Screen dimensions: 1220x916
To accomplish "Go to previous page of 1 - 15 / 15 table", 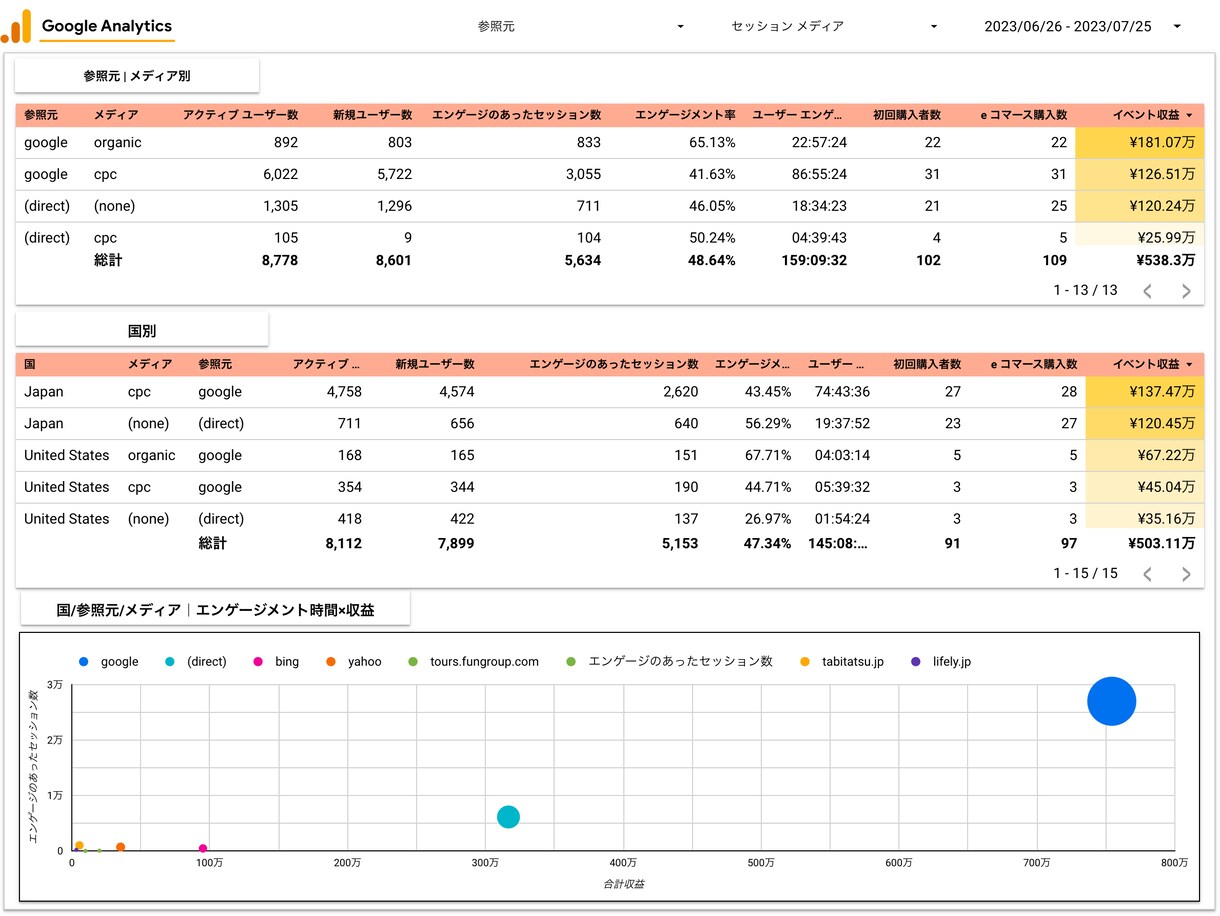I will pos(1148,574).
